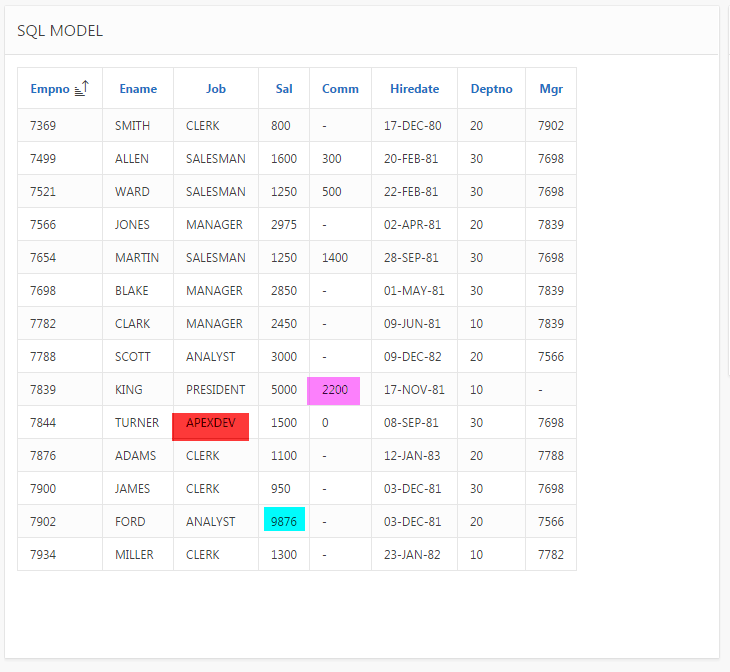Image resolution: width=730 pixels, height=672 pixels.
Task: Click the name FORD
Action: pyautogui.click(x=130, y=522)
